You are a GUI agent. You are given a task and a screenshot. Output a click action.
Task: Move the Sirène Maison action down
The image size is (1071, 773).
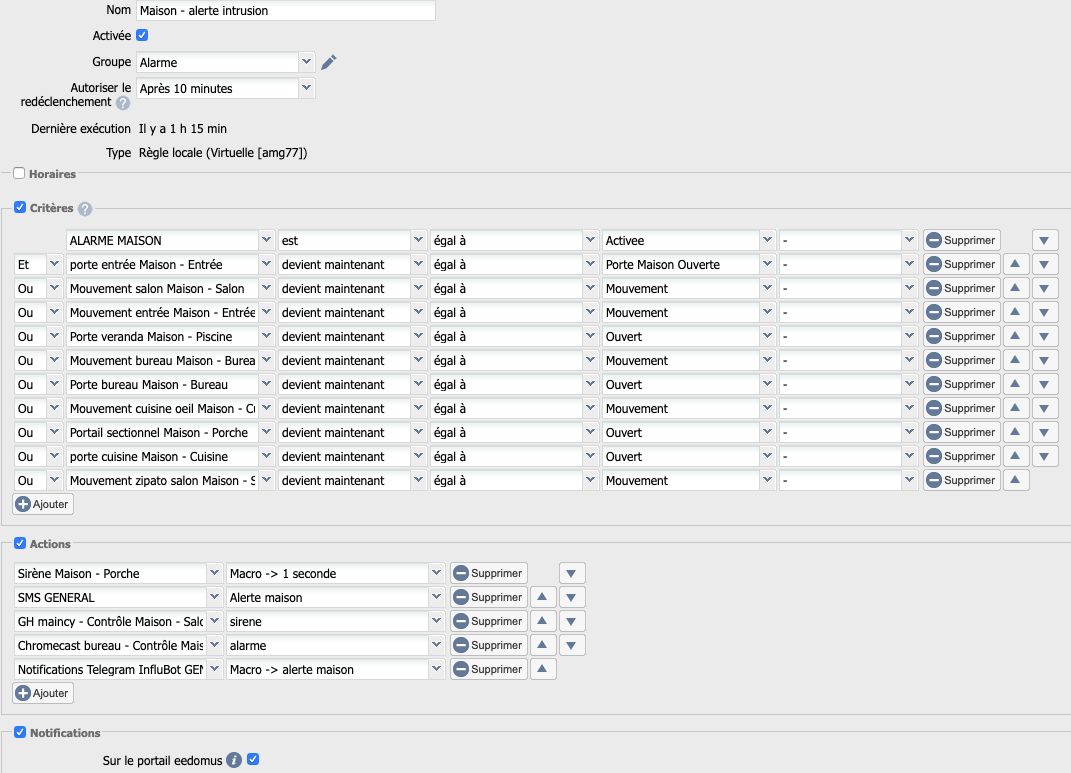[572, 573]
